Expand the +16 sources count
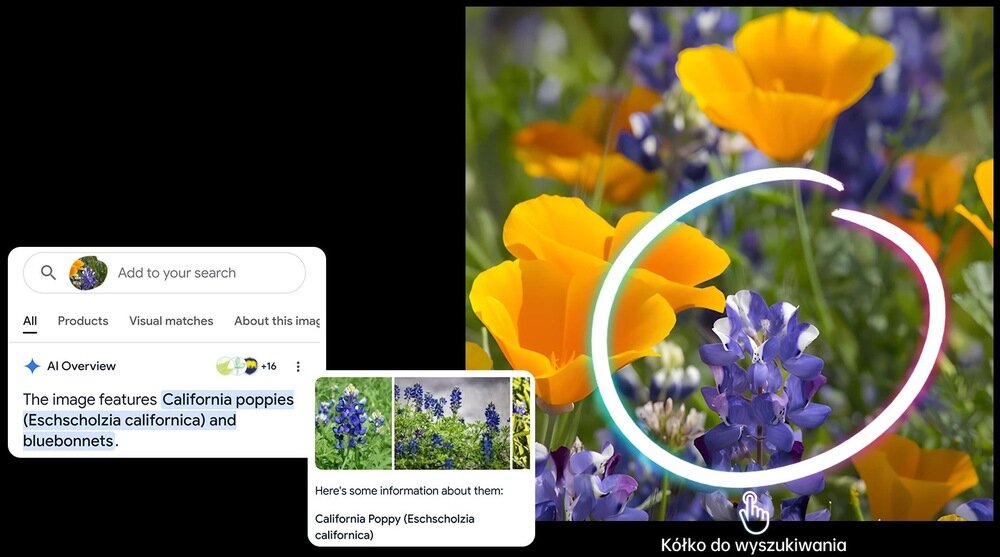 point(269,366)
